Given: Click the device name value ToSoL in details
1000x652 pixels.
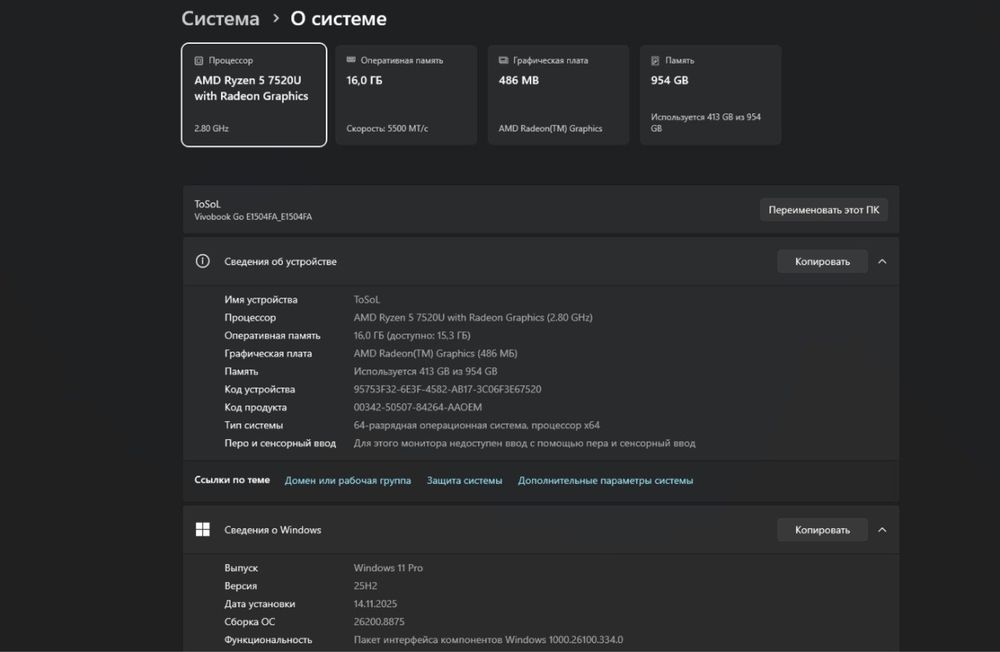Looking at the screenshot, I should tap(367, 299).
